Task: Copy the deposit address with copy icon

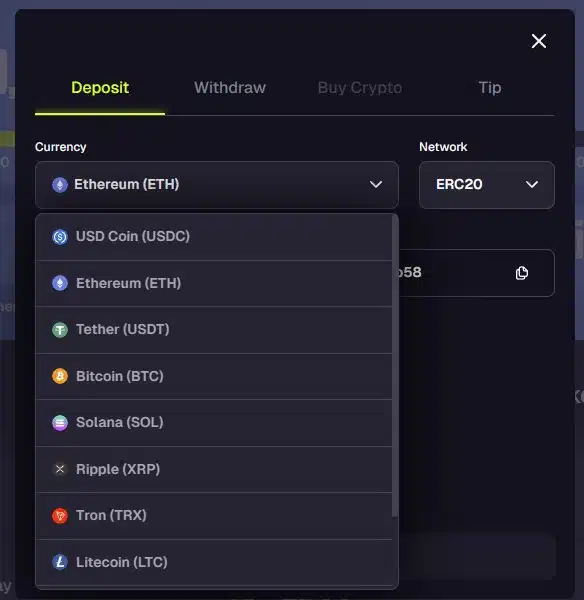Action: pyautogui.click(x=522, y=273)
